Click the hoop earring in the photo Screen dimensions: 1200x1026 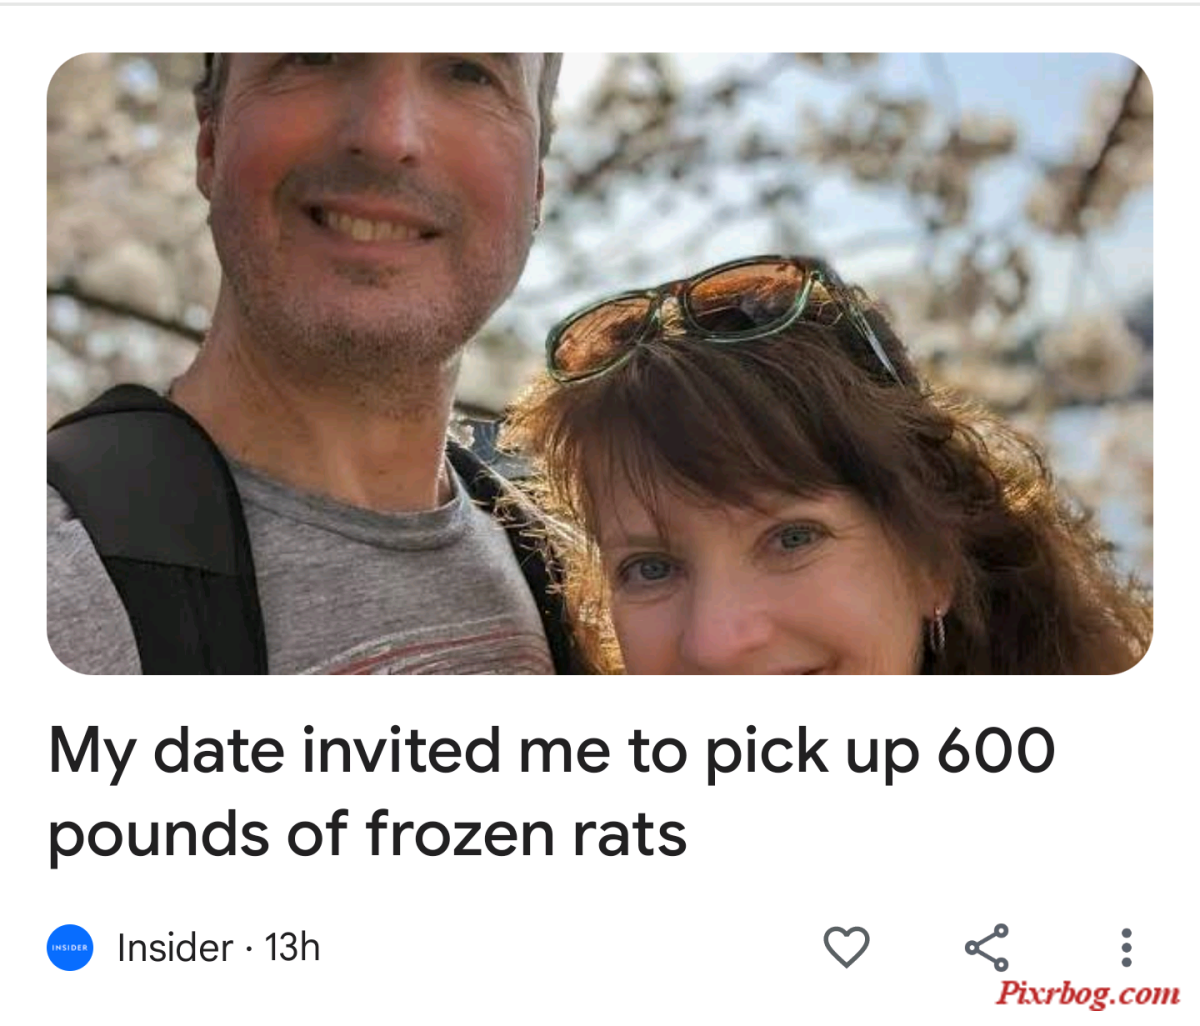click(937, 632)
